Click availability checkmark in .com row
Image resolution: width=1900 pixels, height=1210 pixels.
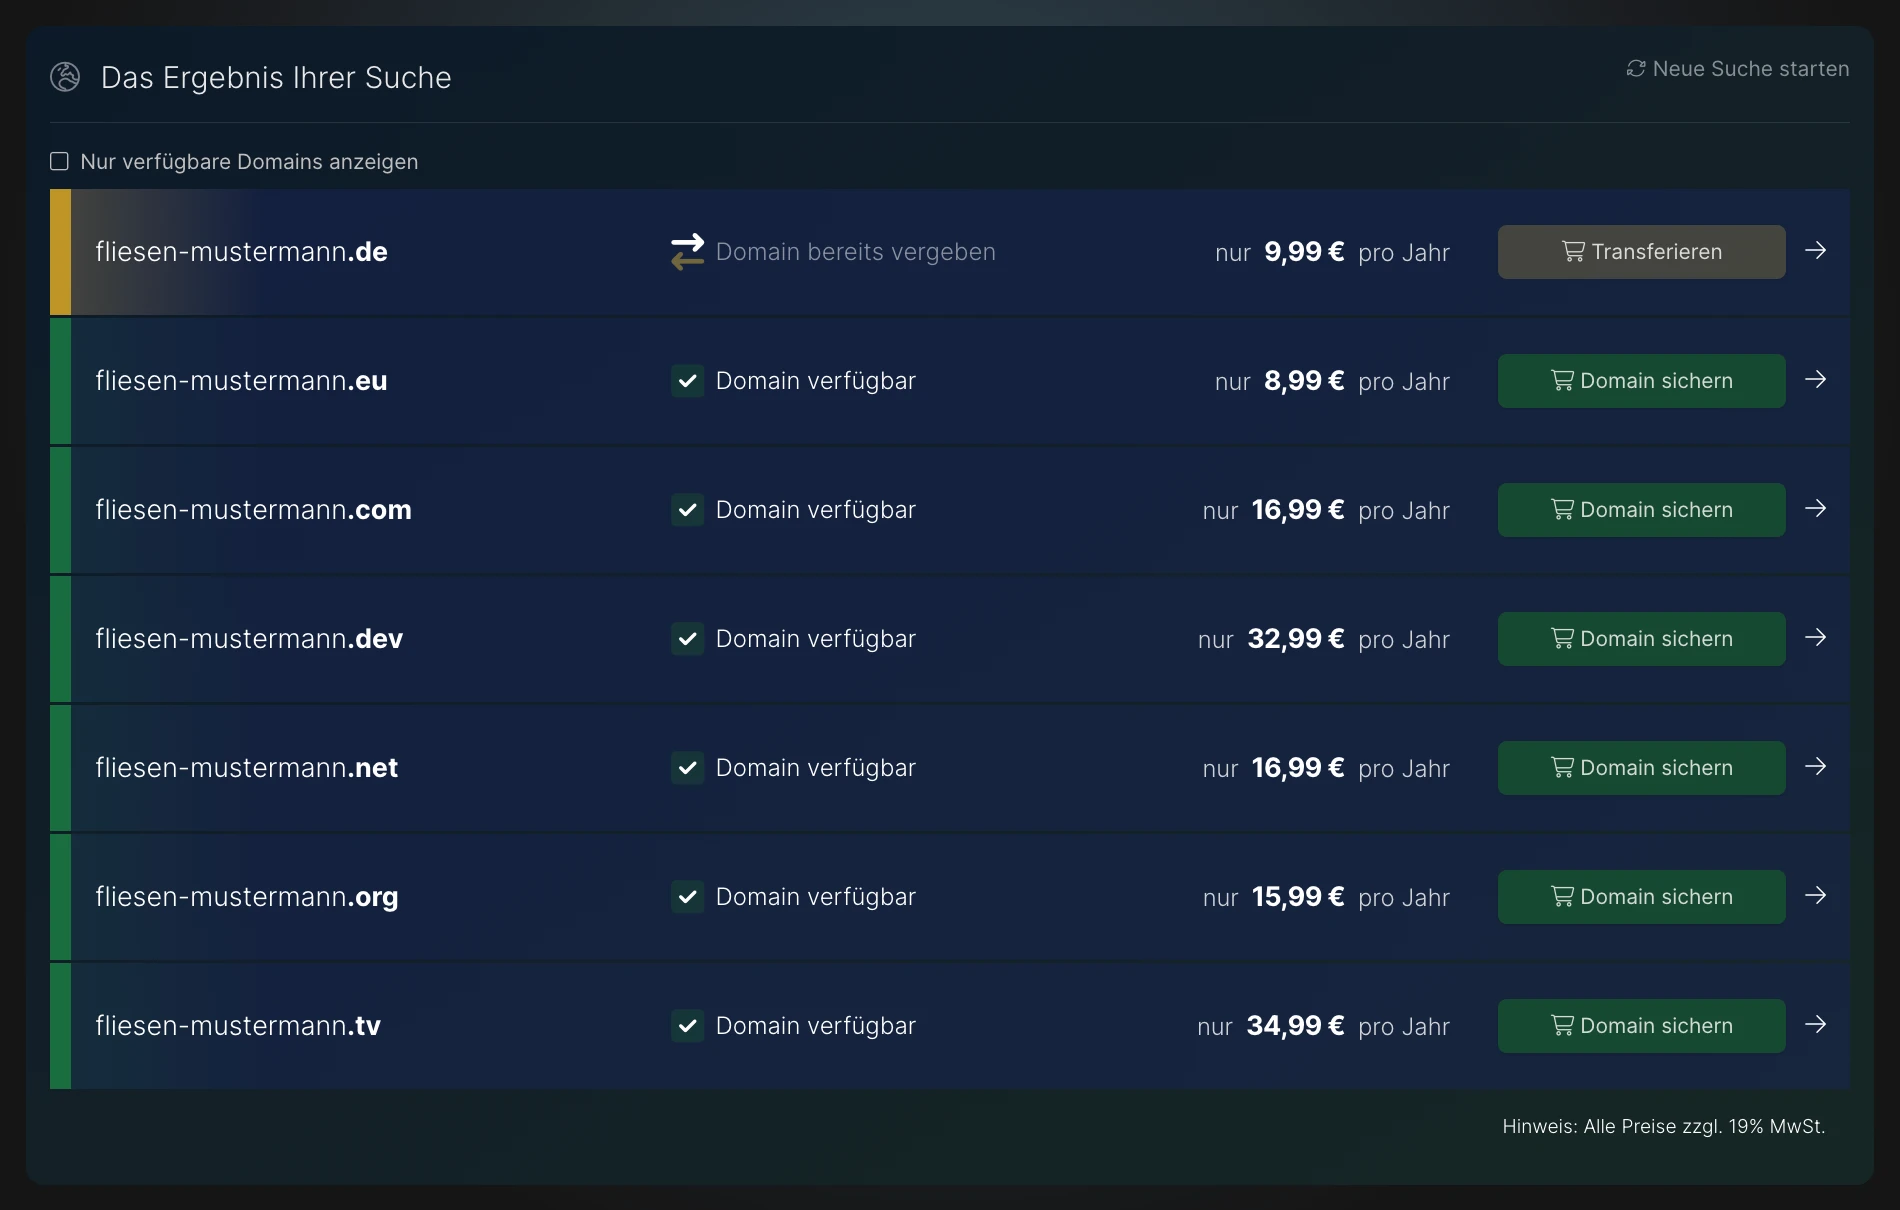[687, 510]
